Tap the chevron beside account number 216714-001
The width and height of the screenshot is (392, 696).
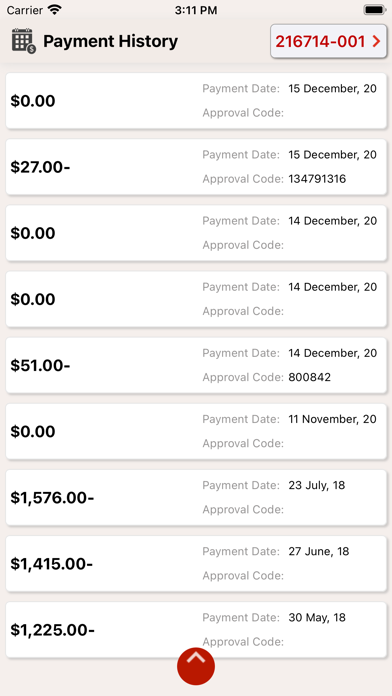tap(376, 41)
